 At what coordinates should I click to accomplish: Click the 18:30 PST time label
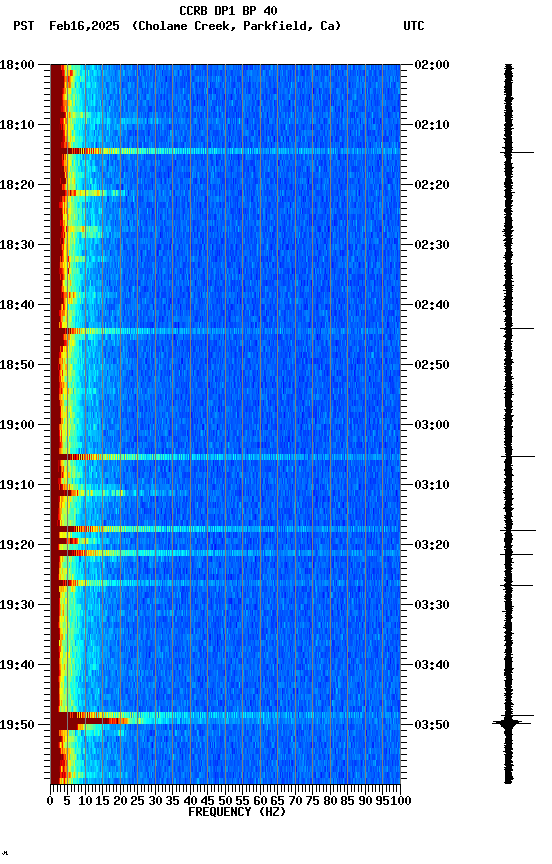[17, 245]
